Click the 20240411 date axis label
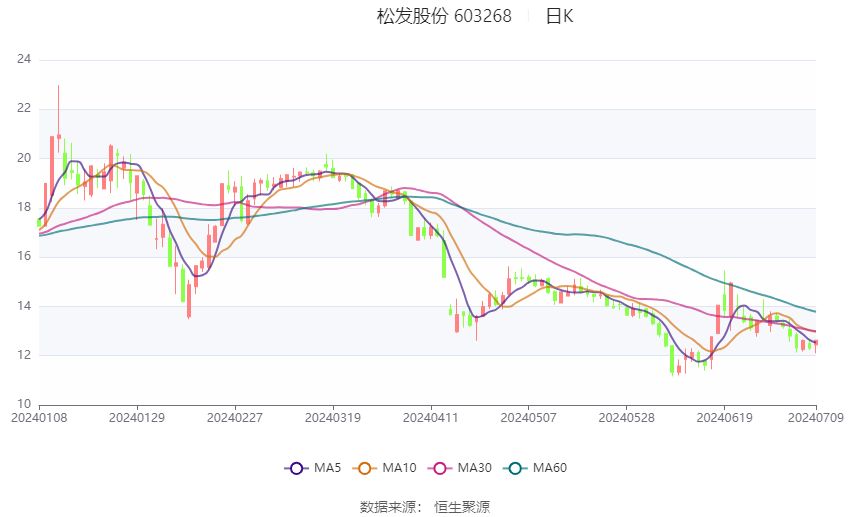Viewport: 850px width, 517px height. coord(431,418)
